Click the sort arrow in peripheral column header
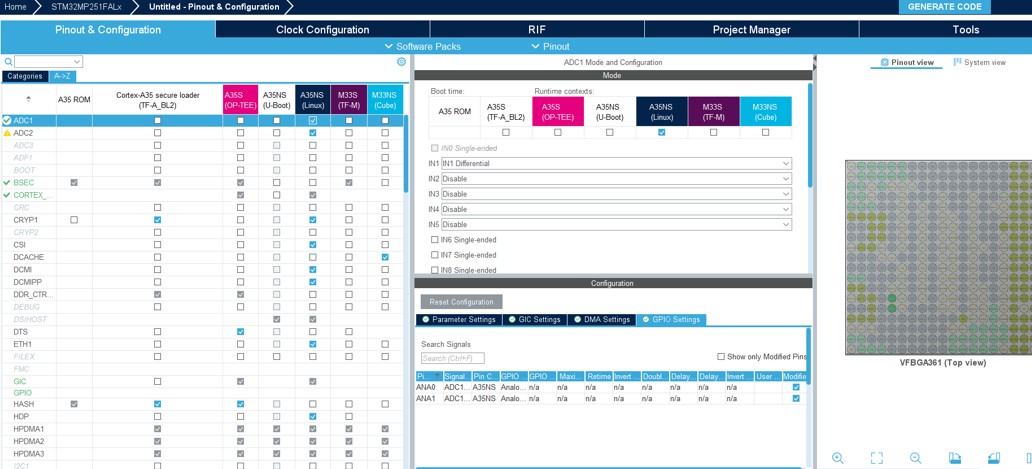The image size is (1032, 469). [28, 99]
